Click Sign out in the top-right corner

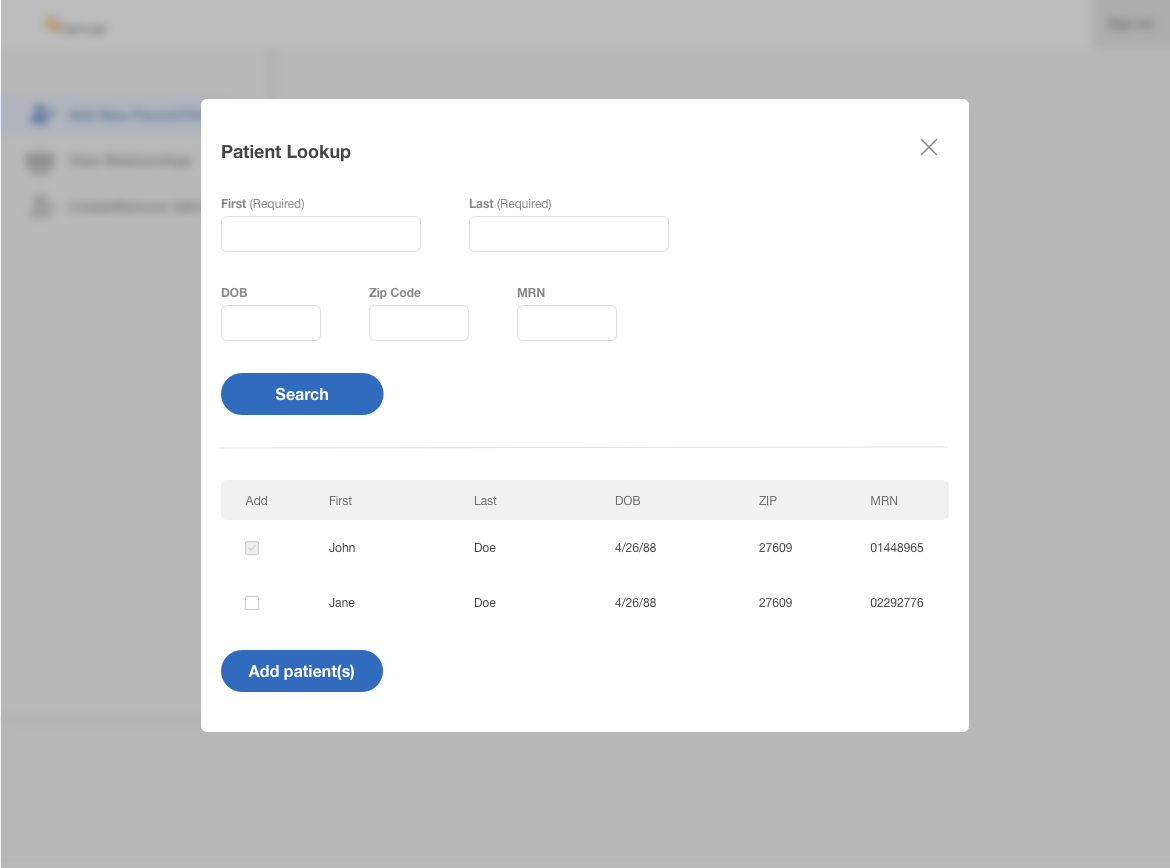point(1131,24)
